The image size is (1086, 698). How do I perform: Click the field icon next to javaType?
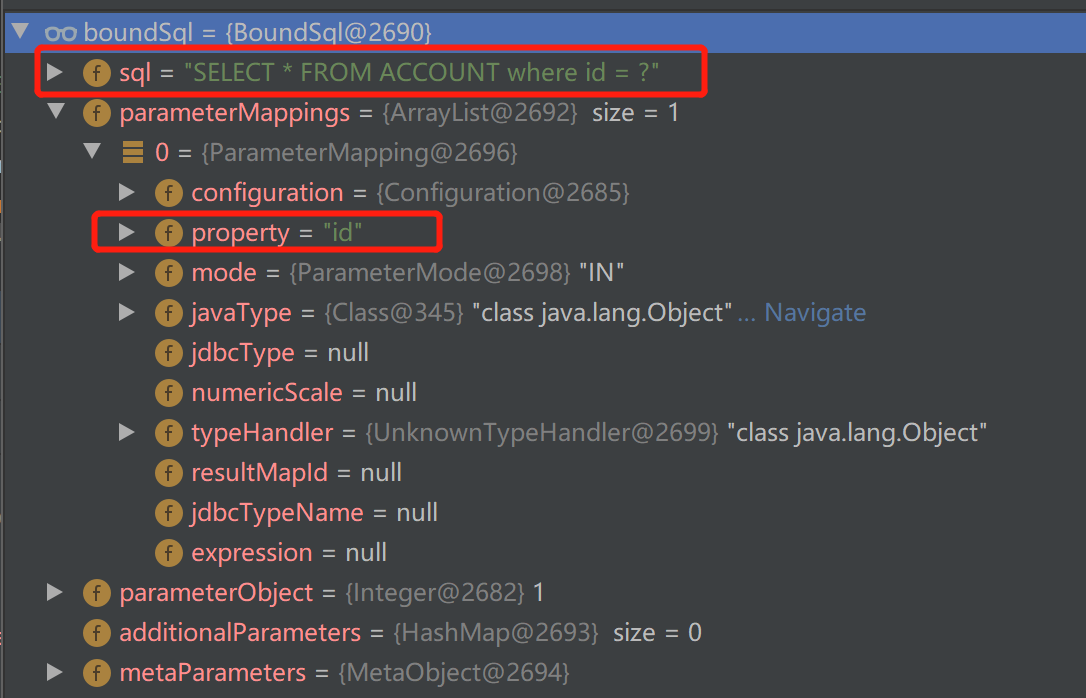pyautogui.click(x=169, y=313)
